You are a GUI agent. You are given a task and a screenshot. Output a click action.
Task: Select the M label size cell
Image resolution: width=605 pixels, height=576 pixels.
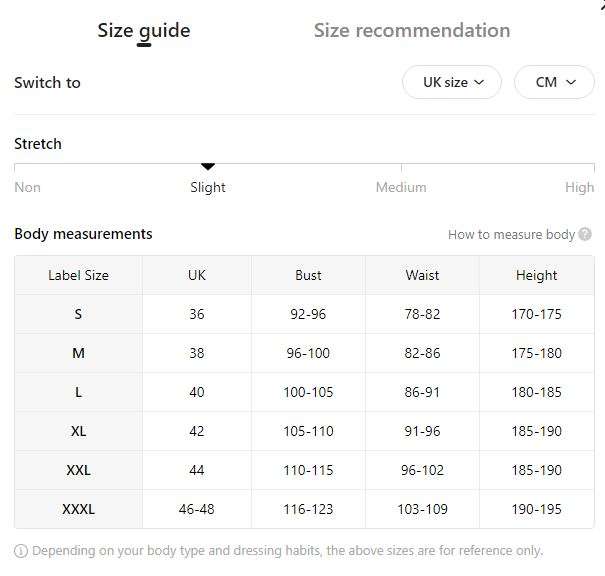coord(78,353)
